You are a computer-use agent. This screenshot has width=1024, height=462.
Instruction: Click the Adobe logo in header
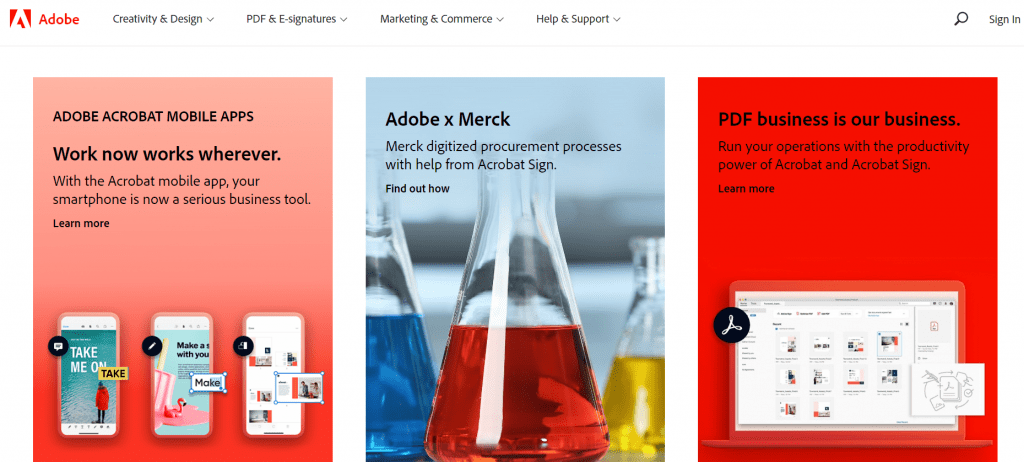[x=45, y=19]
